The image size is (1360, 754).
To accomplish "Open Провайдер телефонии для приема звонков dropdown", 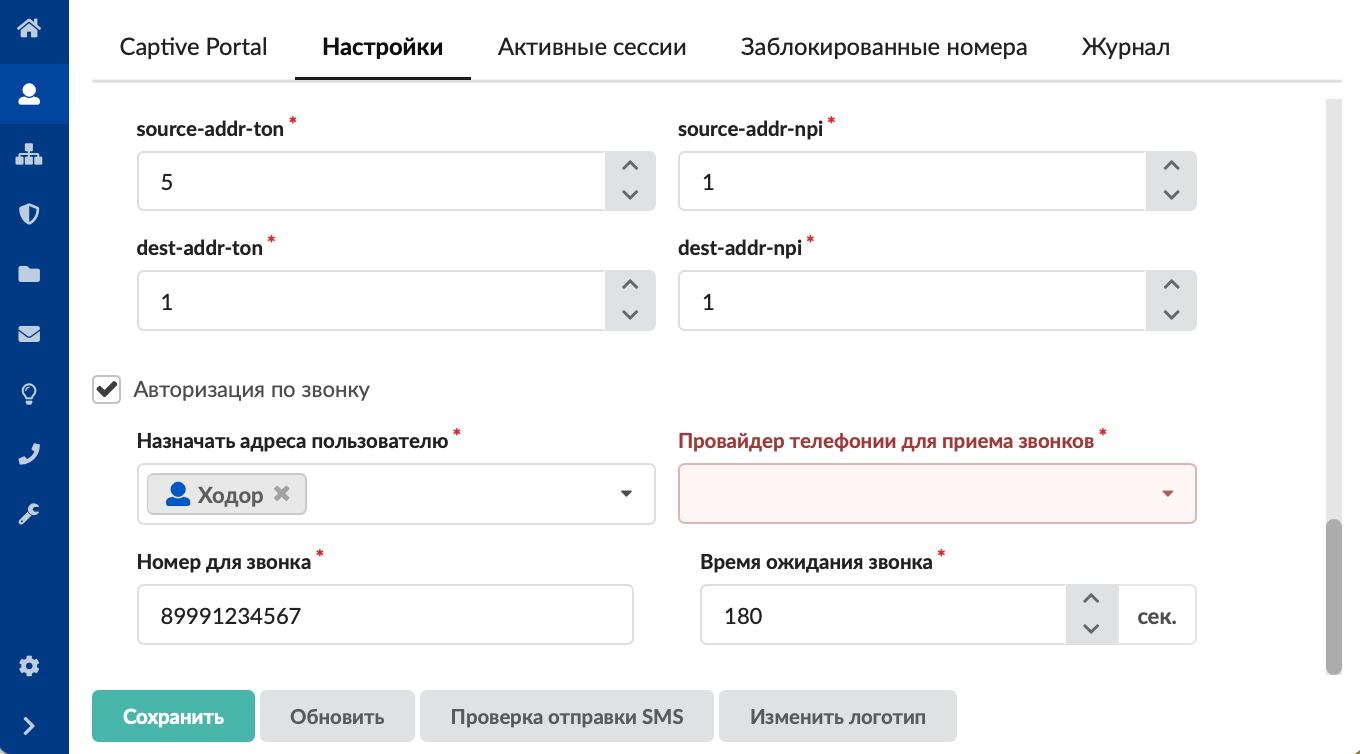I will [1167, 494].
